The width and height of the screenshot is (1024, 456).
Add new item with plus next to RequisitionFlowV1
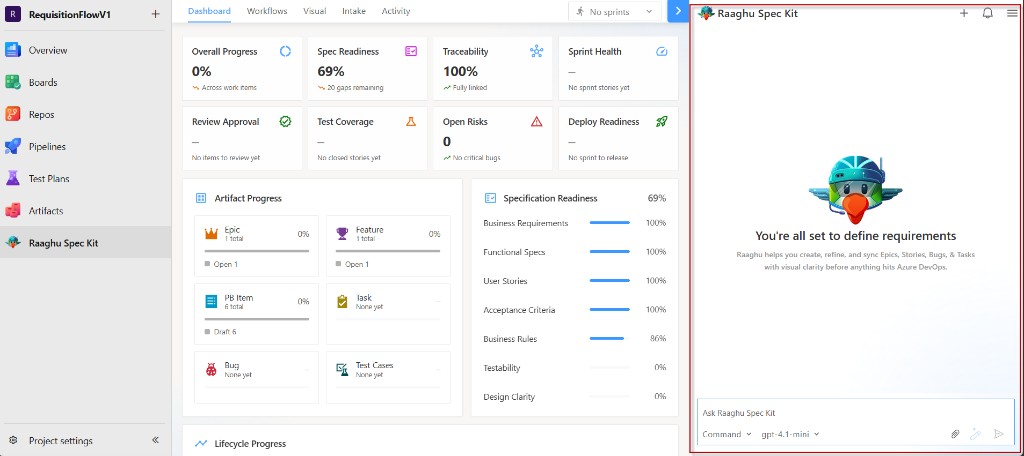[x=155, y=14]
